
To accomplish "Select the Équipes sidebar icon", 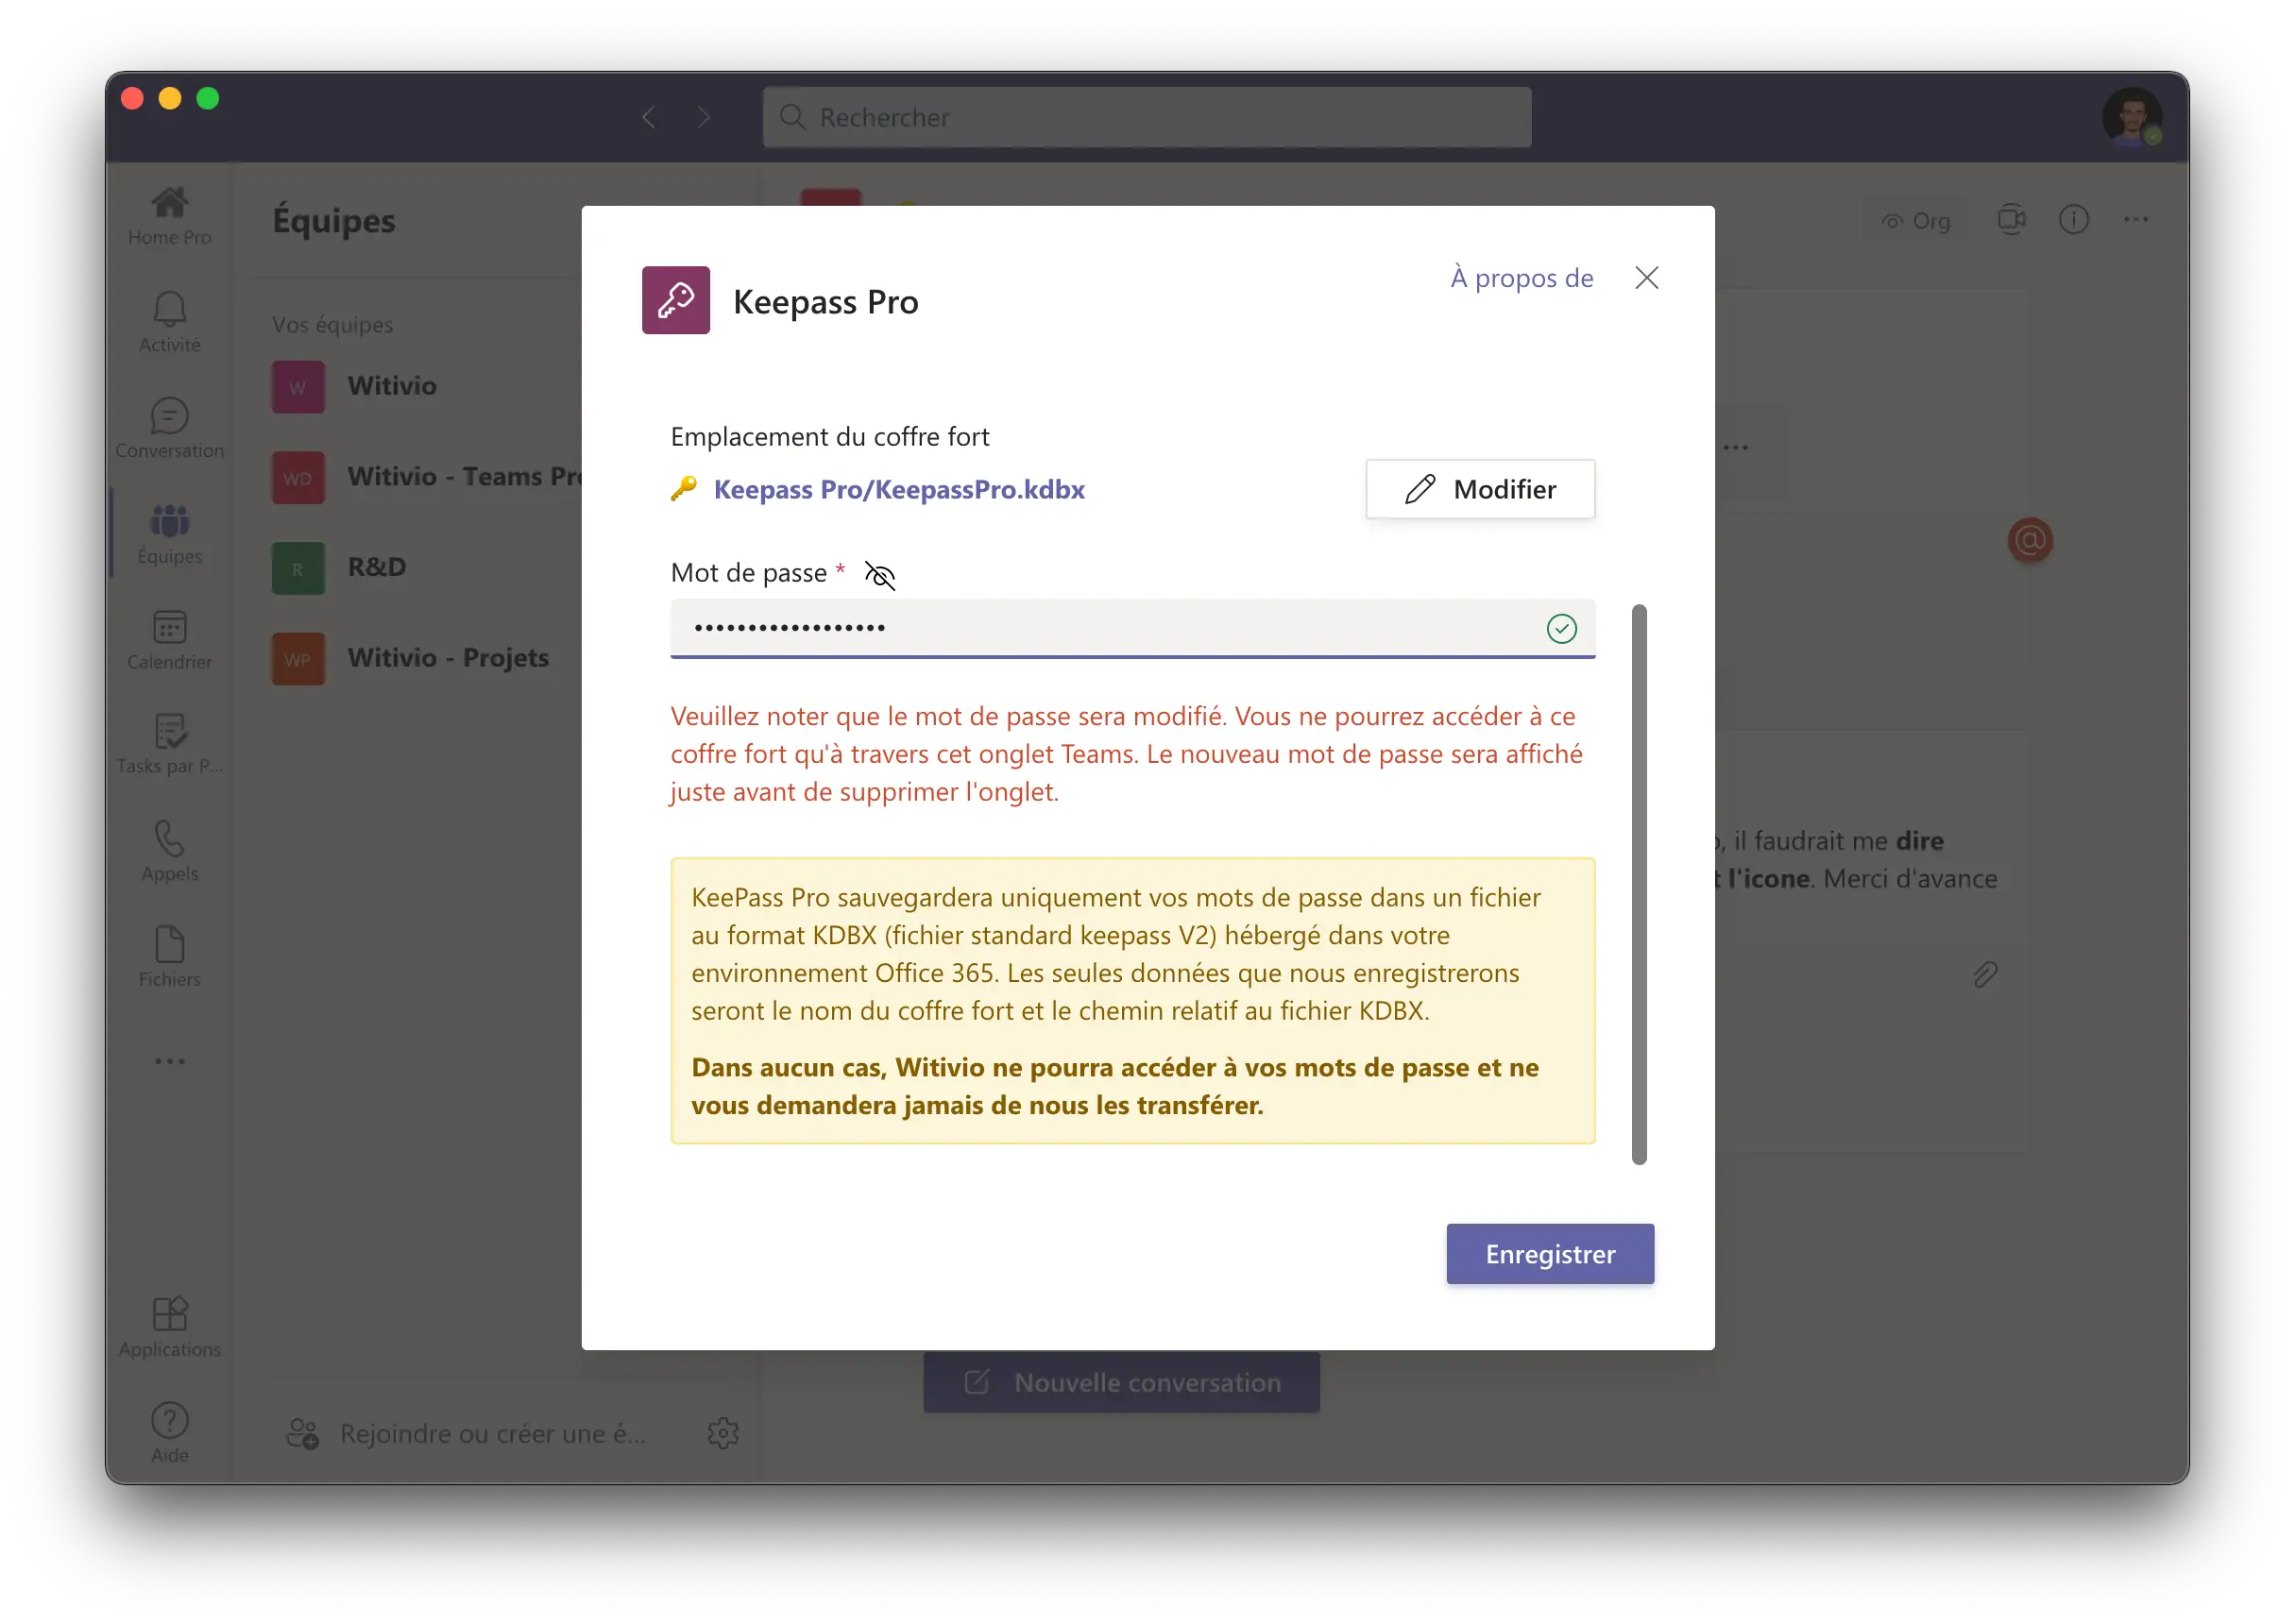I will pos(169,534).
